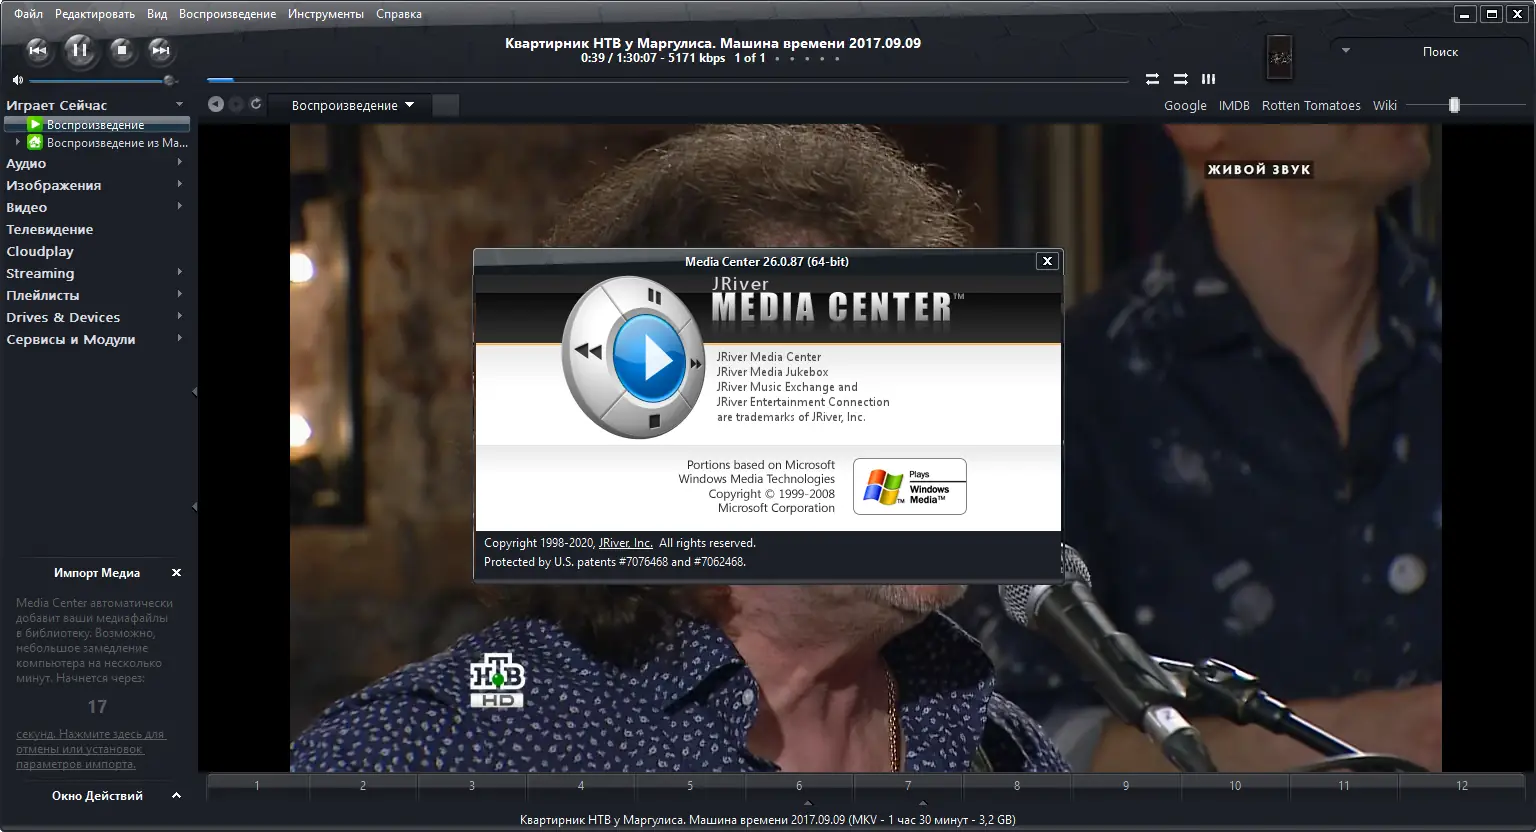This screenshot has width=1536, height=832.
Task: Click the import settings cancel link
Action: click(x=90, y=749)
